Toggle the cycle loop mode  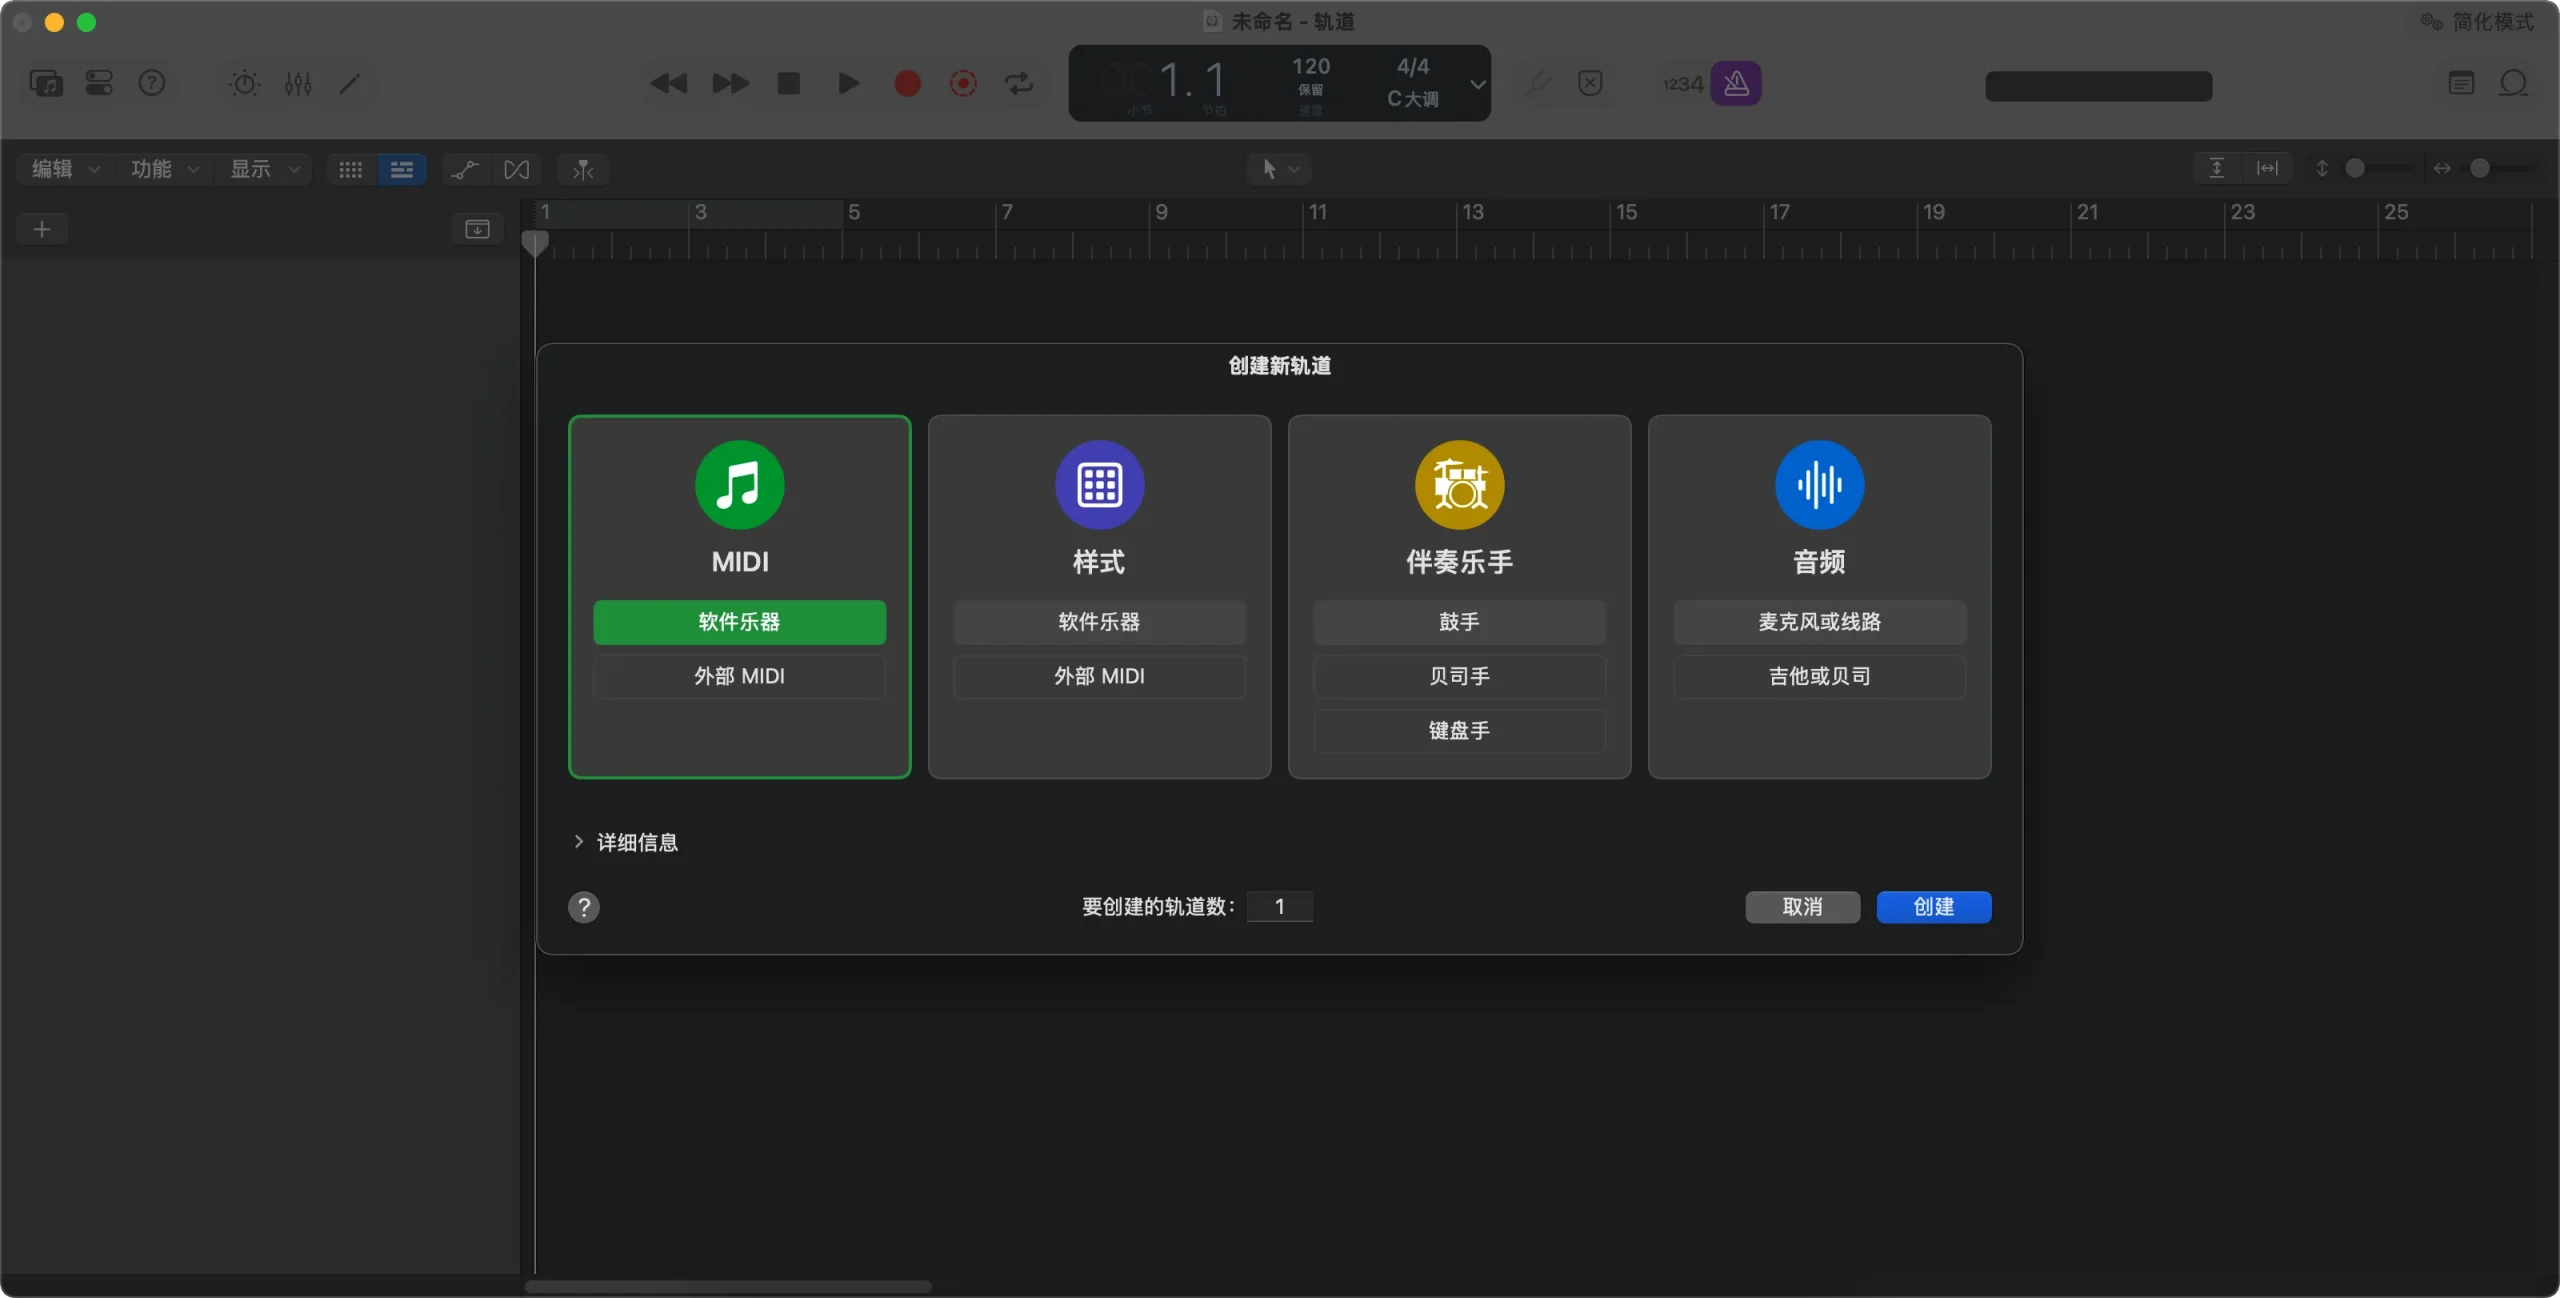point(1019,83)
